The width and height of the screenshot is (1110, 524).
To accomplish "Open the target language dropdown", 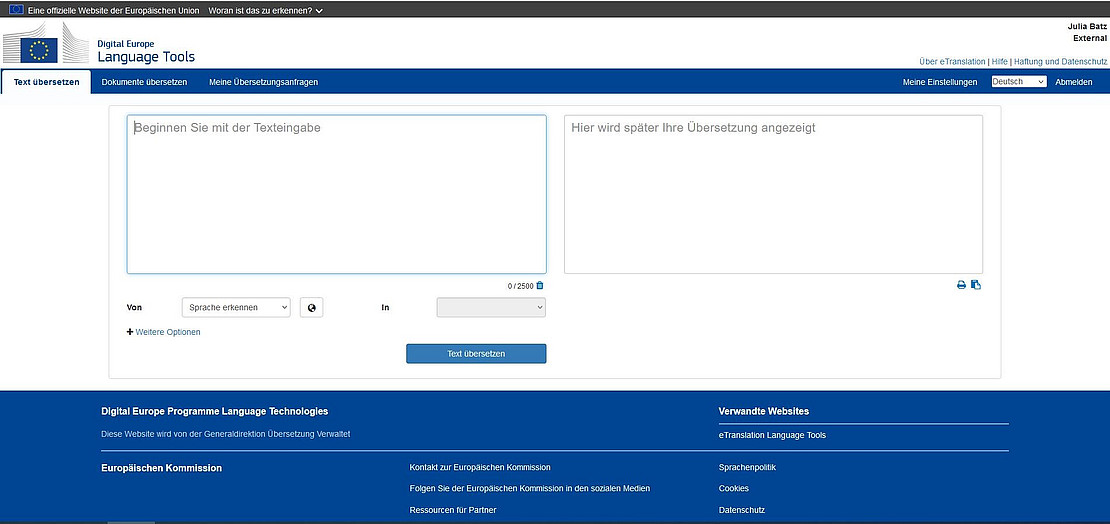I will (491, 308).
